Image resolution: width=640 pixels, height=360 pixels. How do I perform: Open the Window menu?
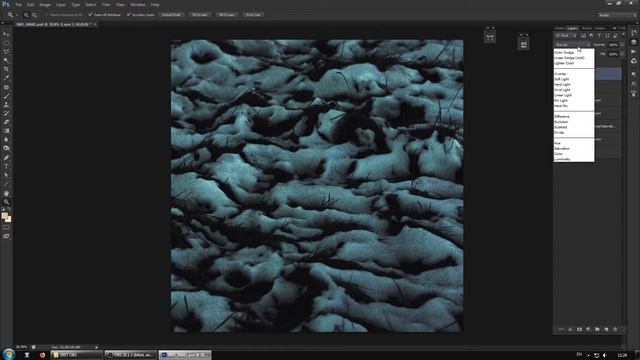138,5
